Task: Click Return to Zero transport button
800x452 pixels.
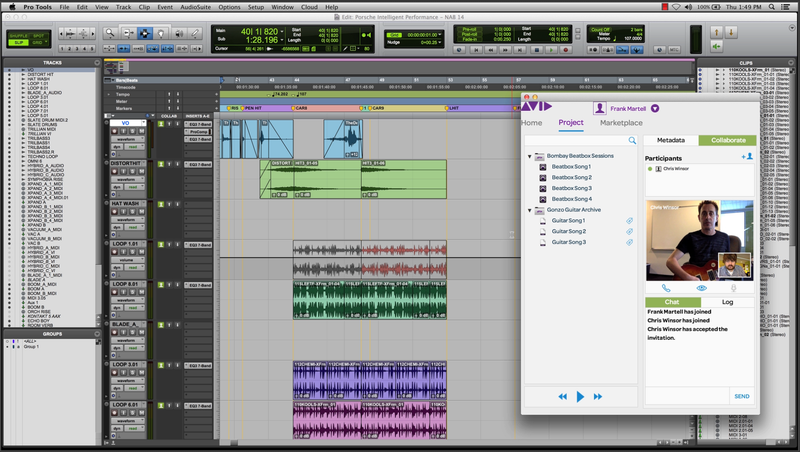Action: point(476,49)
